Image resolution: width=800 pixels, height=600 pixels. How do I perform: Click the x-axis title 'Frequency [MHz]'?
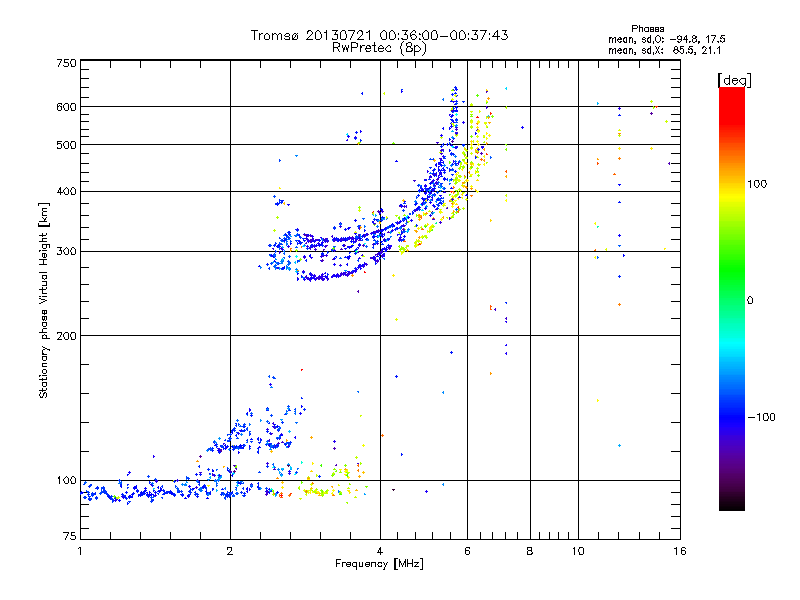click(379, 564)
